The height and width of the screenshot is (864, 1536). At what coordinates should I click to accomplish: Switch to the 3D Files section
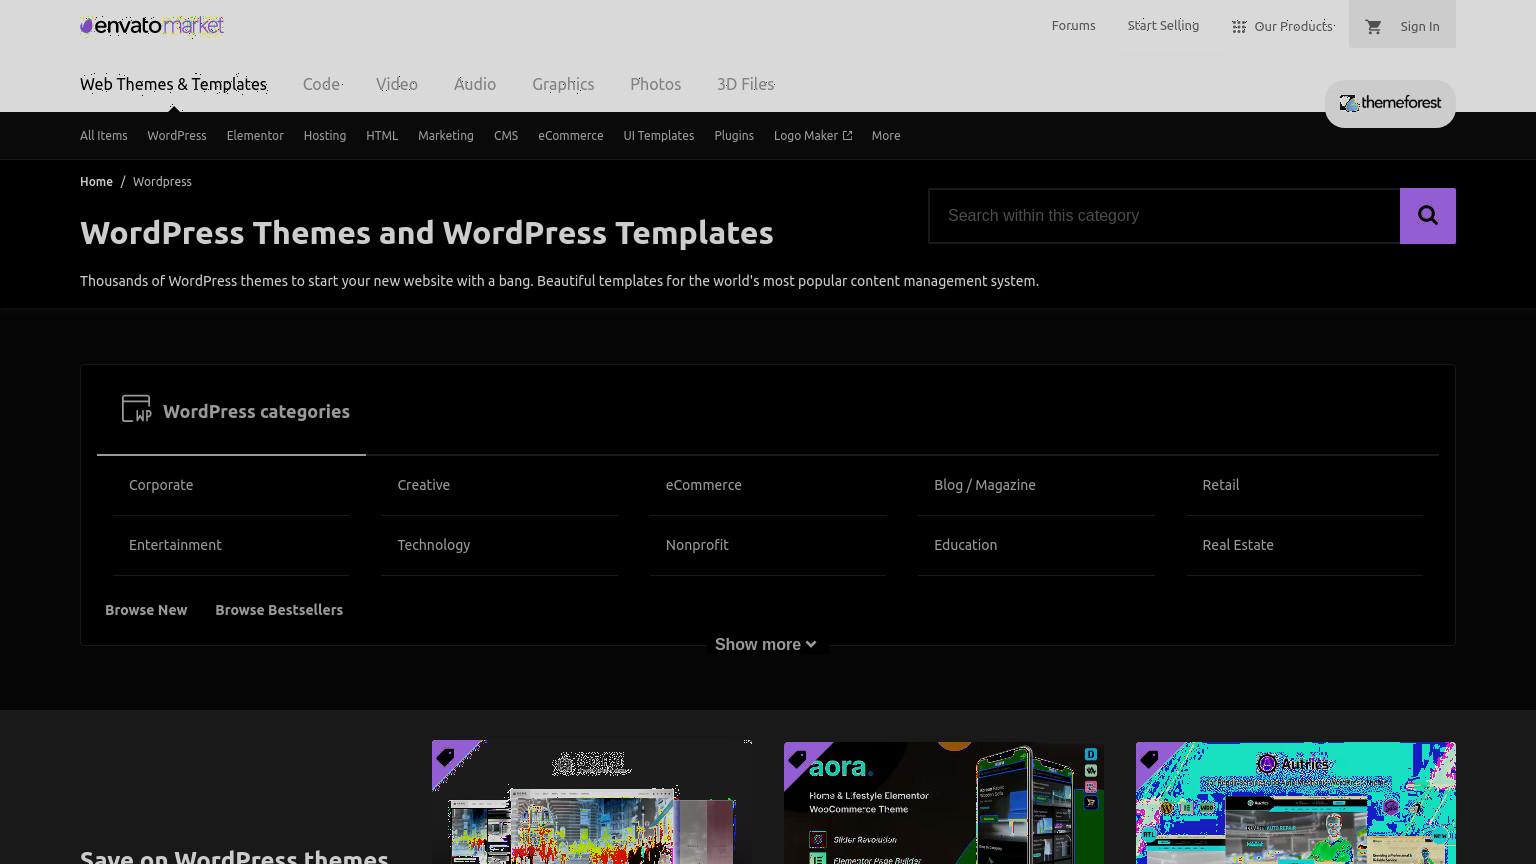[x=746, y=84]
